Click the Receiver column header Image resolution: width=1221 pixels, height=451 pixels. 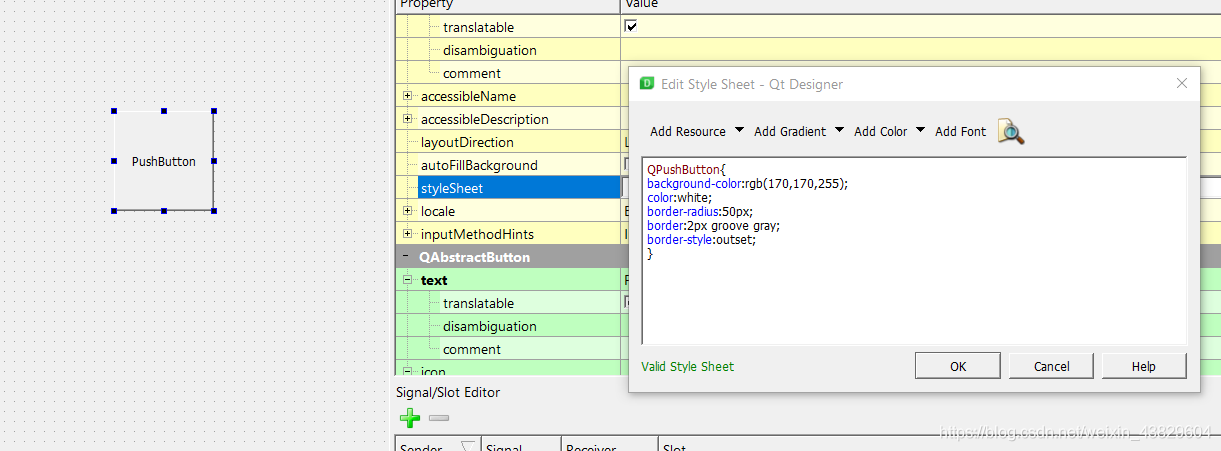click(x=609, y=444)
